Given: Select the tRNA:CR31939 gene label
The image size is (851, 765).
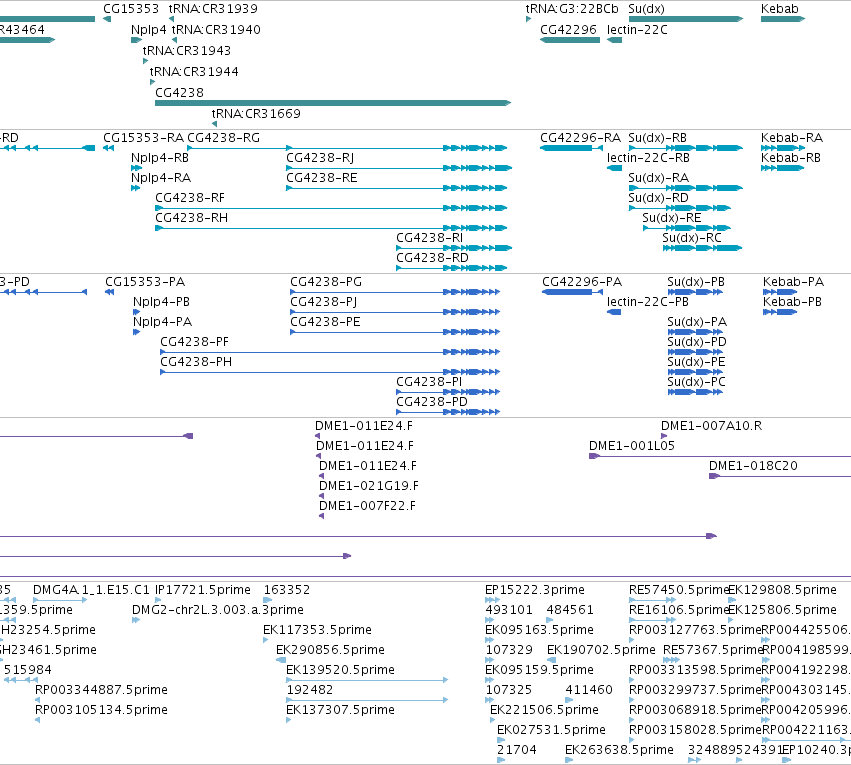Looking at the screenshot, I should 213,9.
